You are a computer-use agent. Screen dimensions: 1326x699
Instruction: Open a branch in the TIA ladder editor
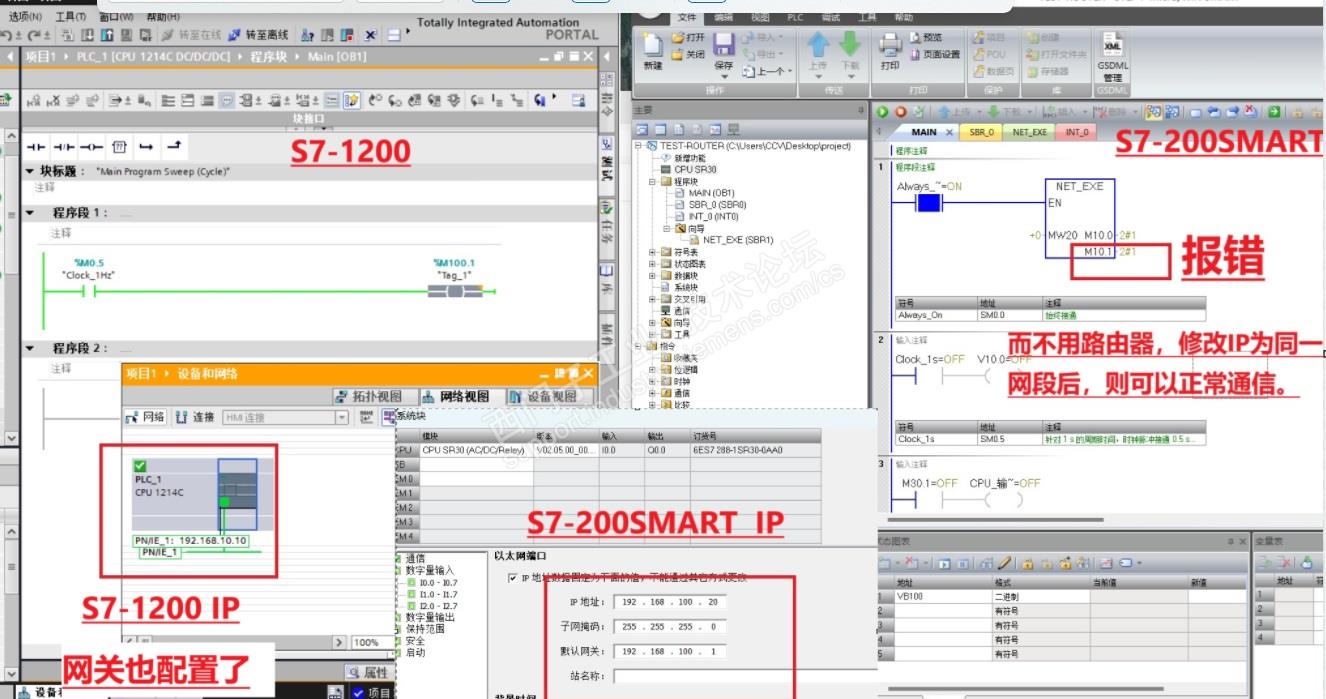tap(147, 147)
